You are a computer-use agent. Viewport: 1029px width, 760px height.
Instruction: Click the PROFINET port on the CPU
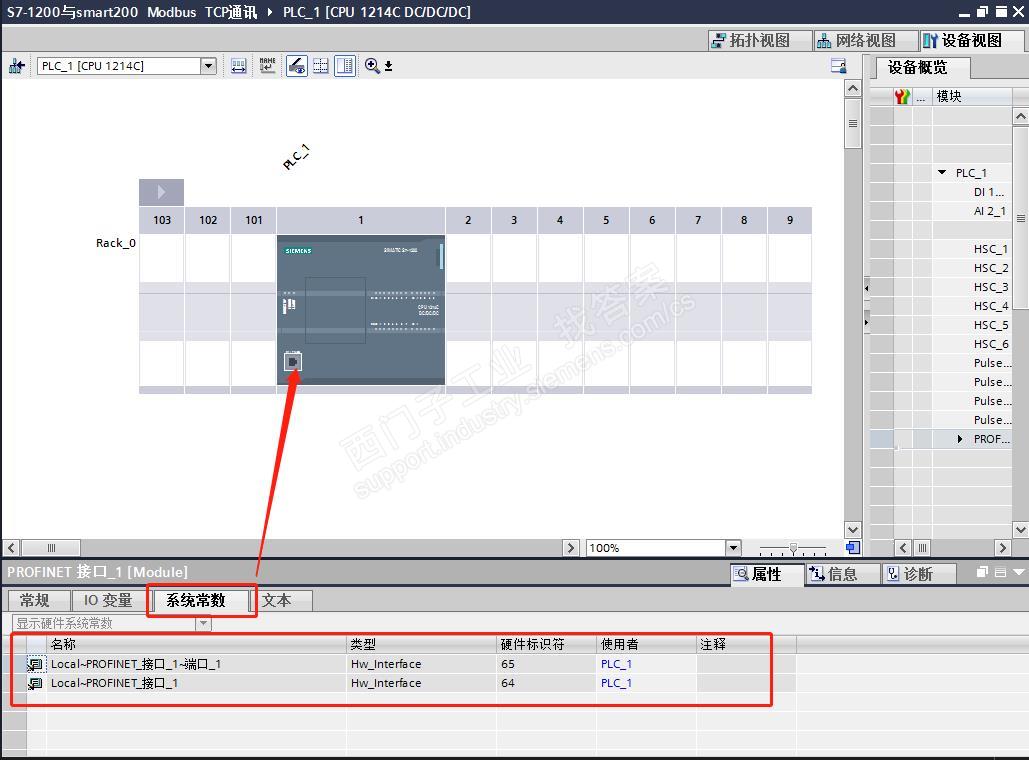(x=293, y=362)
